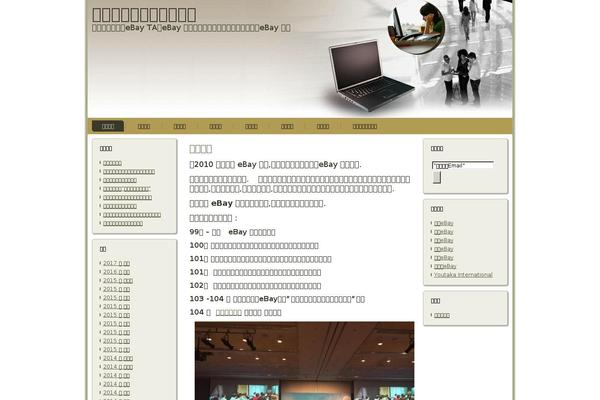The height and width of the screenshot is (400, 600).
Task: Select the highlighted dark navigation tab
Action: [108, 126]
